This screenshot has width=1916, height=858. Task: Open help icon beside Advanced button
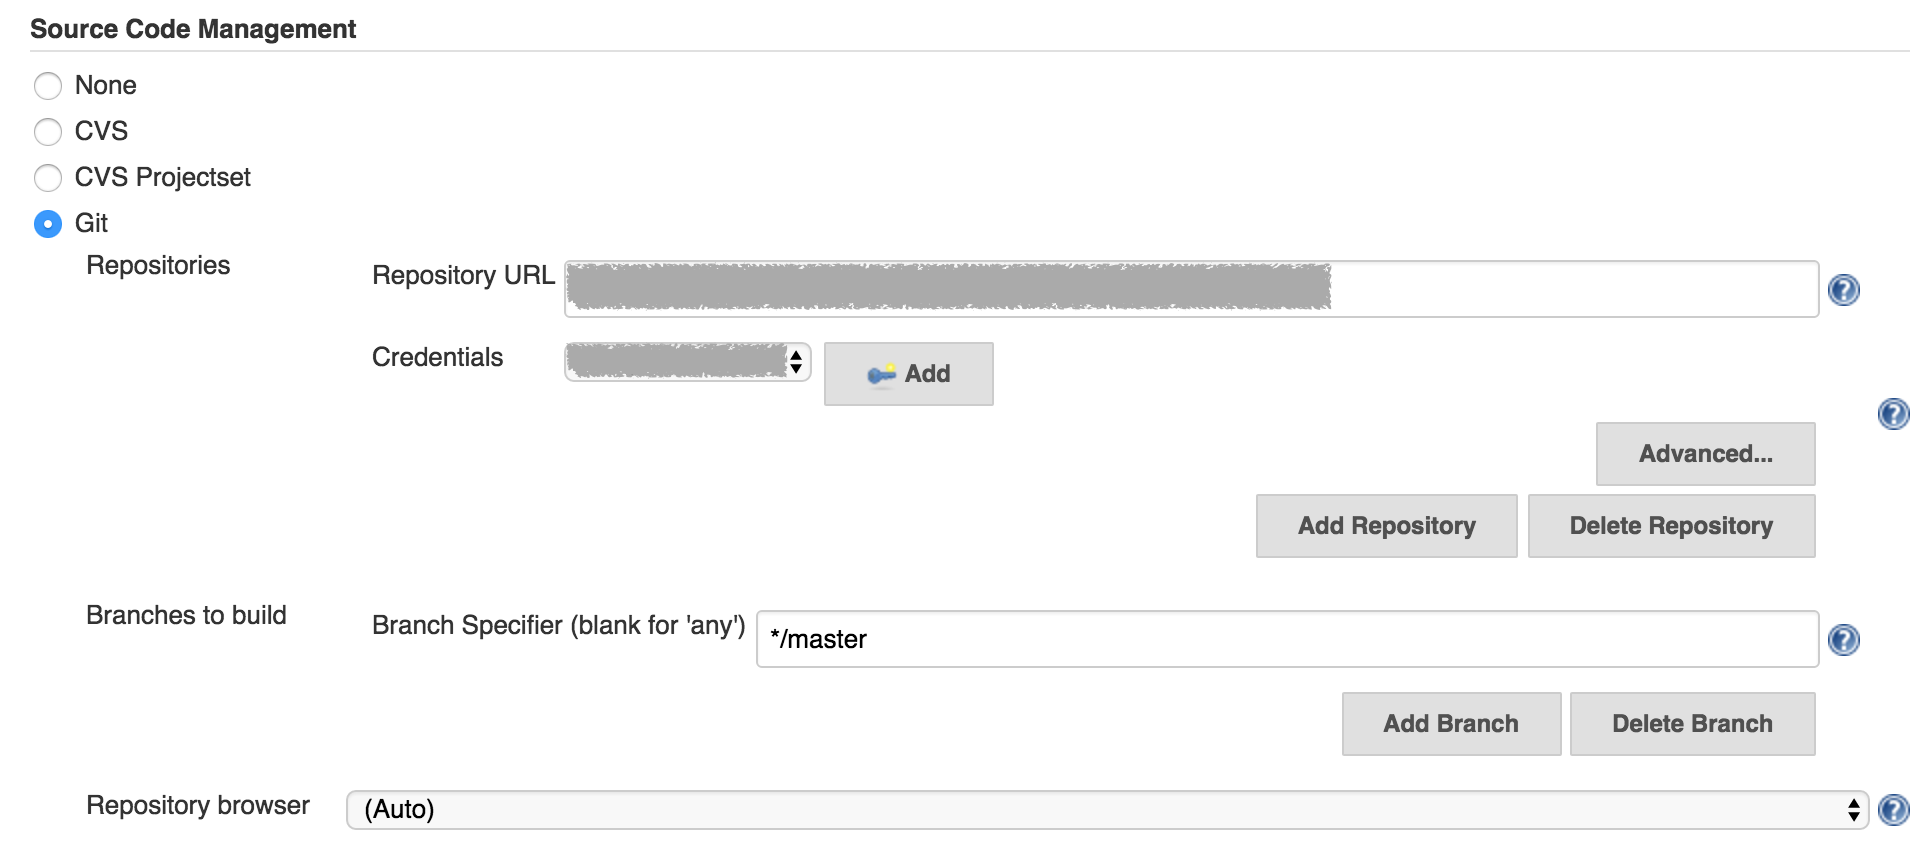1893,414
